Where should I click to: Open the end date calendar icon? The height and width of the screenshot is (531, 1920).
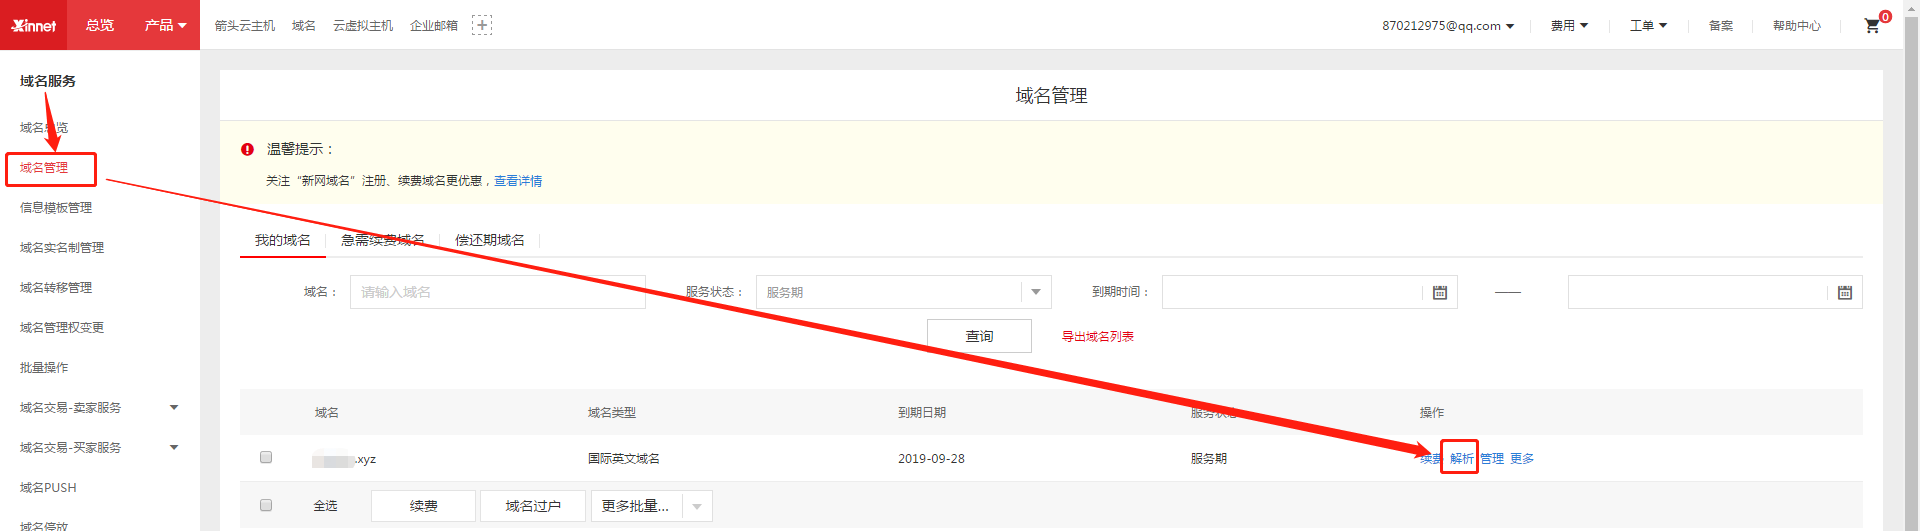pos(1844,292)
